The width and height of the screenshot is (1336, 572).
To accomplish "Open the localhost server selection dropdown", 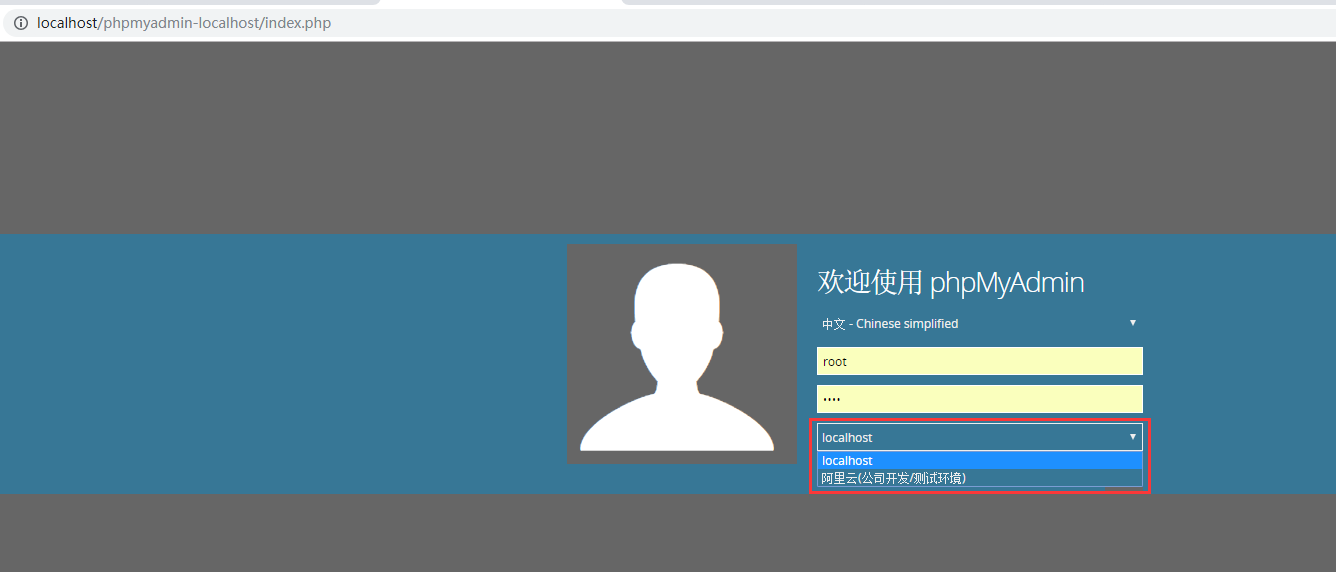I will pos(980,437).
